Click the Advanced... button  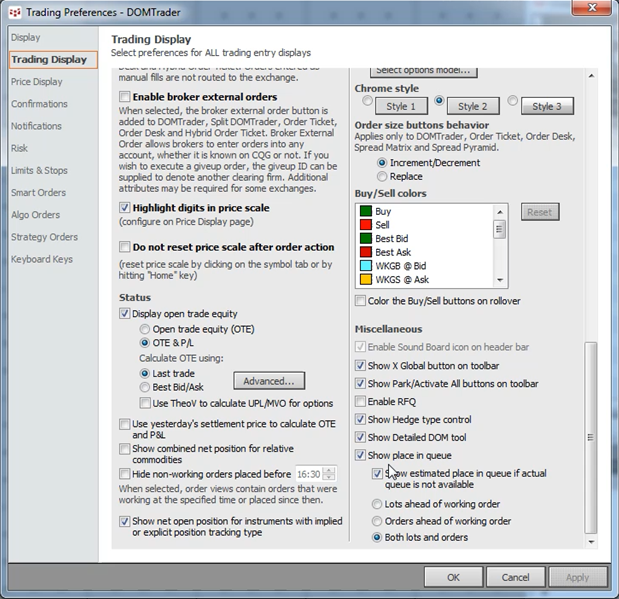[268, 381]
